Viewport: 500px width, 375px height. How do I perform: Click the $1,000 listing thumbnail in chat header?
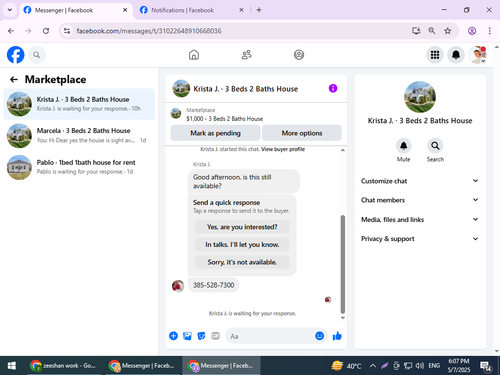176,114
